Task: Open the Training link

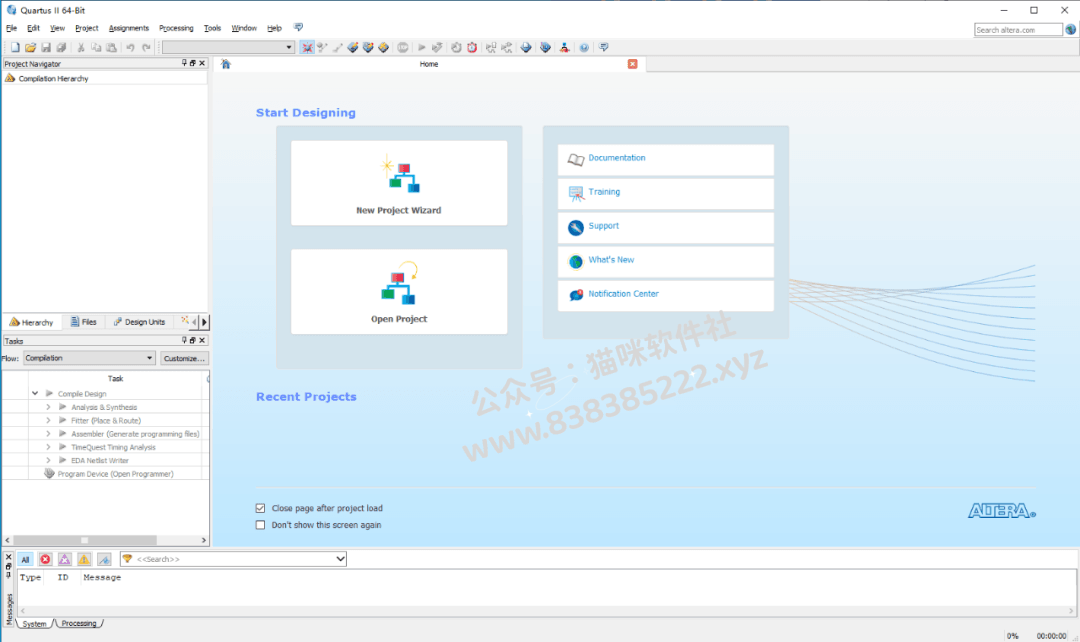Action: 665,194
